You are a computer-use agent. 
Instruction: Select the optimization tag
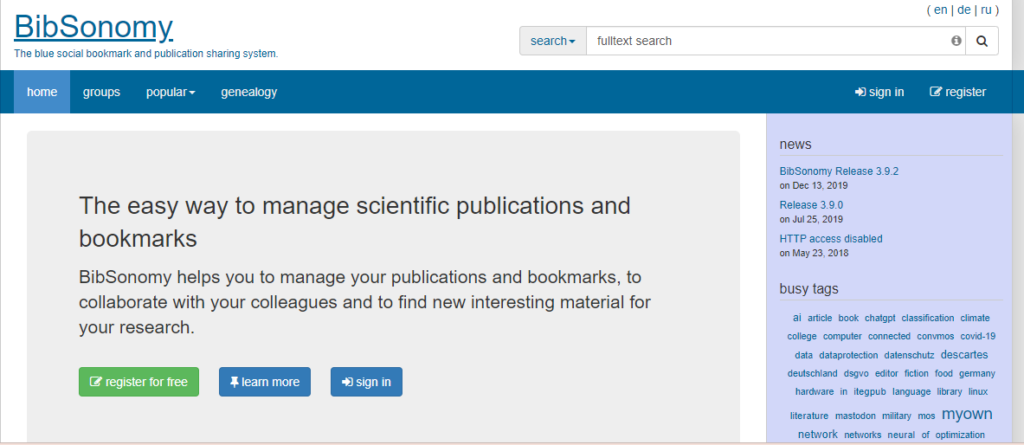point(960,435)
